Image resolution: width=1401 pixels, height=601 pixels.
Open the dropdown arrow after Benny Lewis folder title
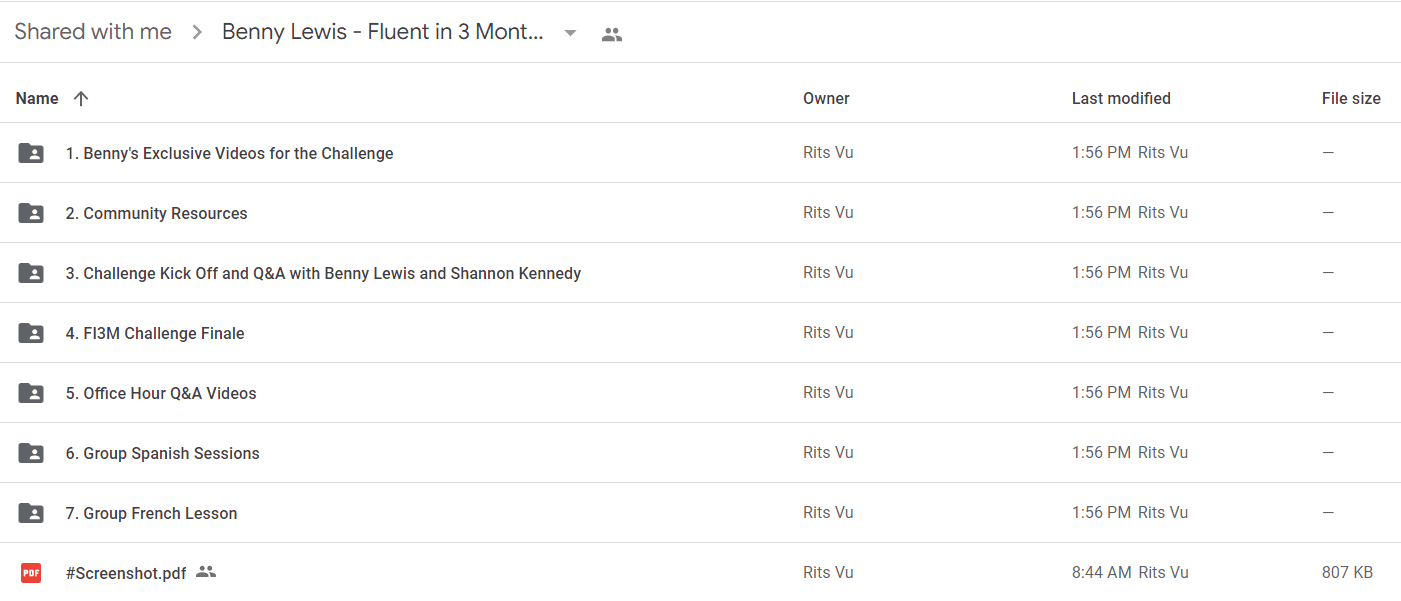[570, 33]
